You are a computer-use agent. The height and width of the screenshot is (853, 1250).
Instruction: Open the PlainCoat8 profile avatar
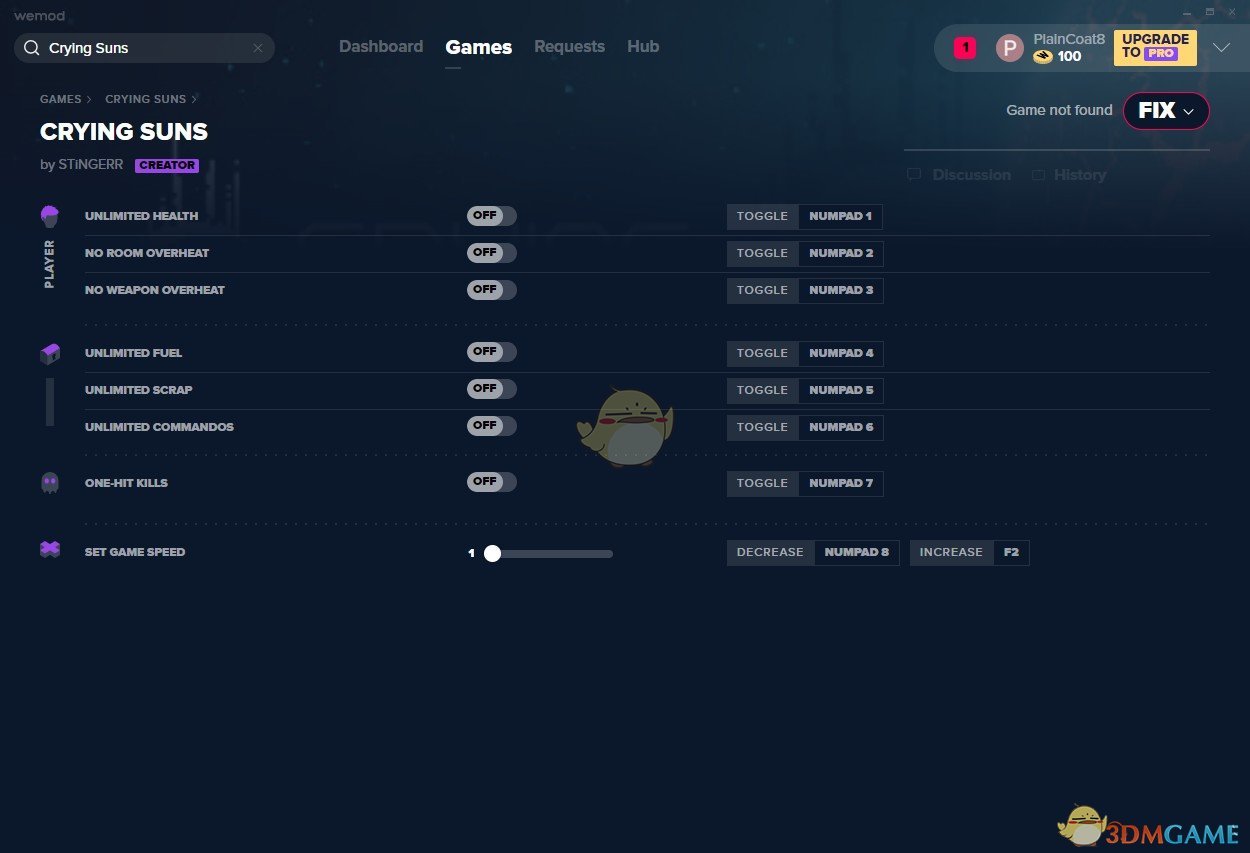(1010, 48)
